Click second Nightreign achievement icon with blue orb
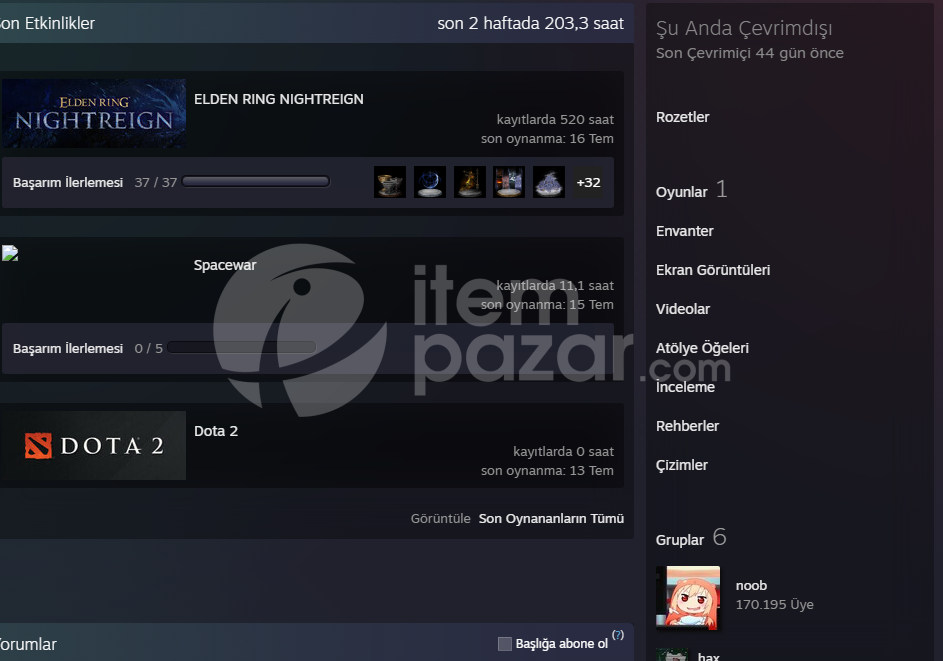This screenshot has width=943, height=661. pos(430,182)
